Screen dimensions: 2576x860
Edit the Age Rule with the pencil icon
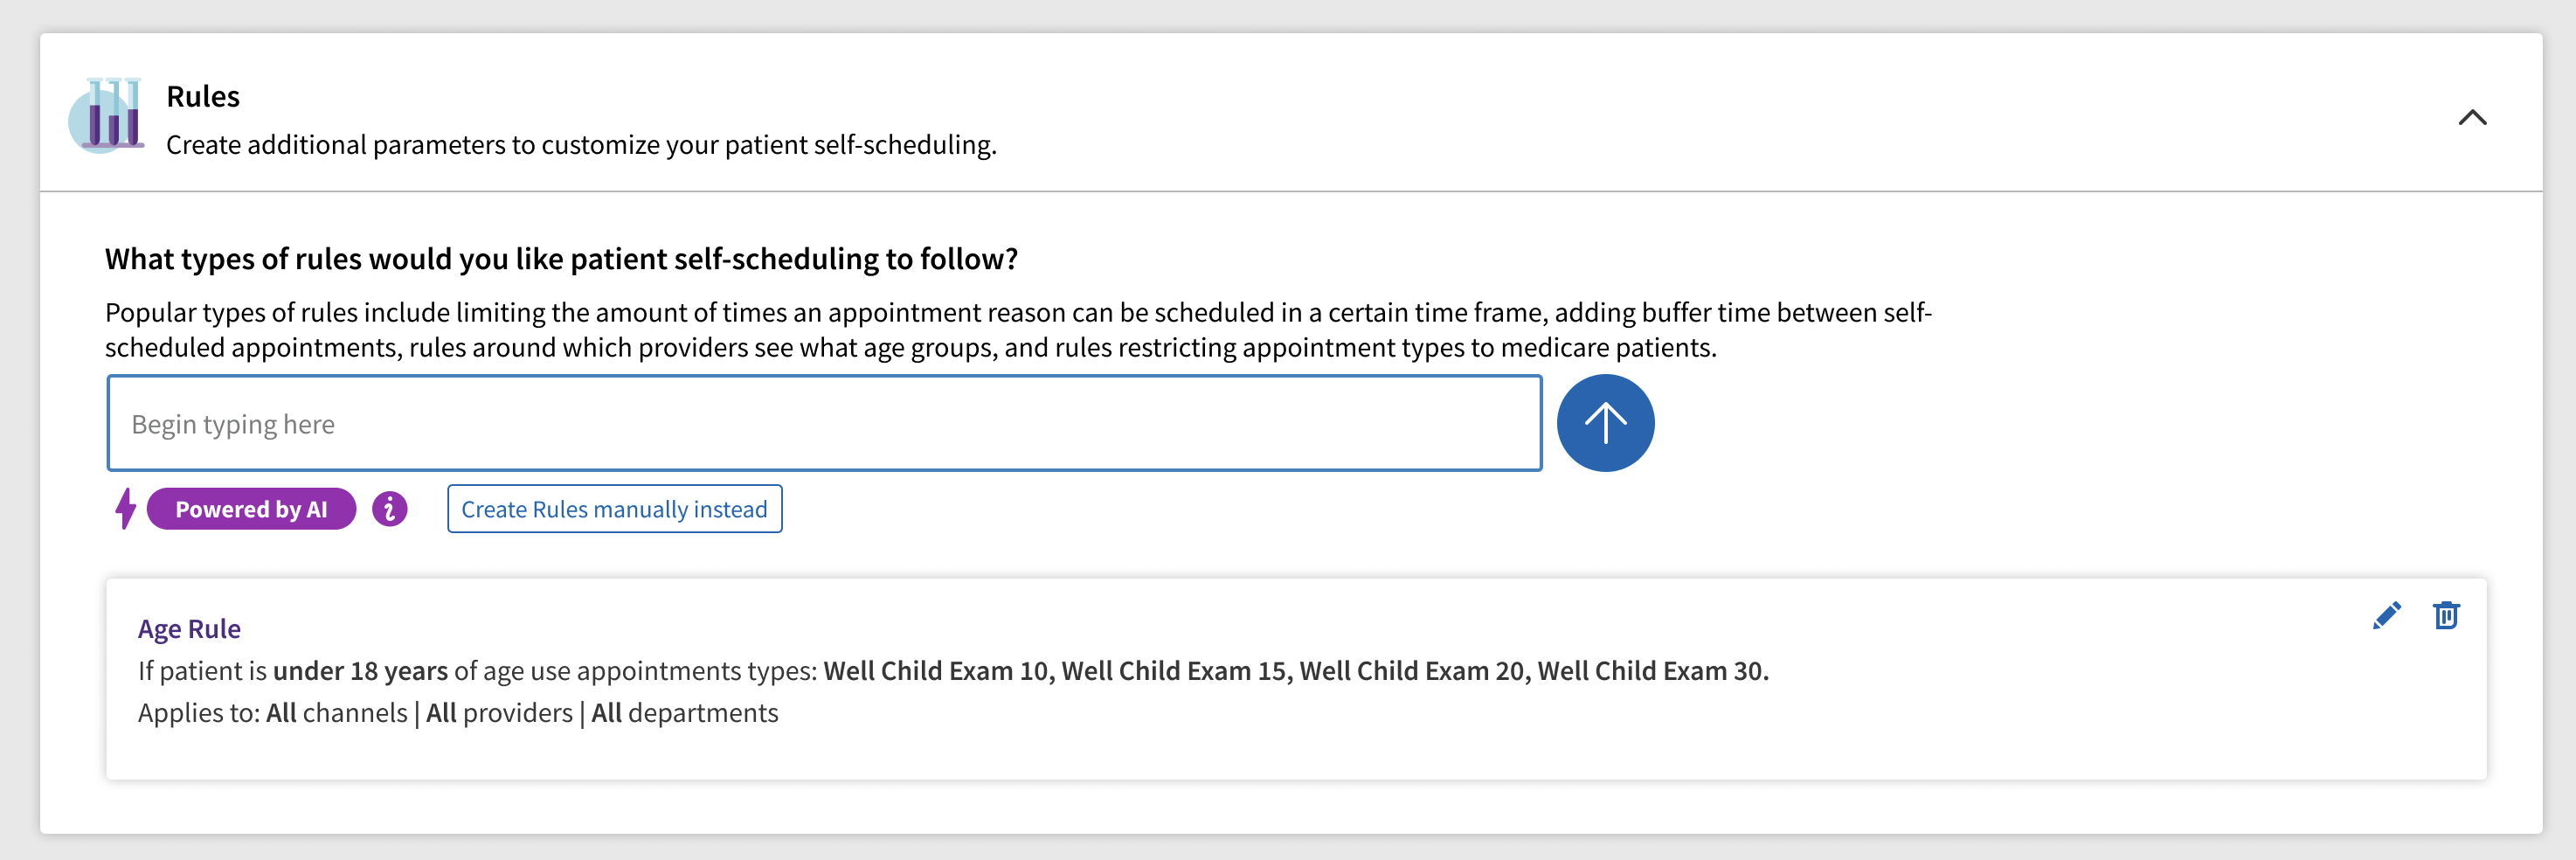coord(2386,615)
